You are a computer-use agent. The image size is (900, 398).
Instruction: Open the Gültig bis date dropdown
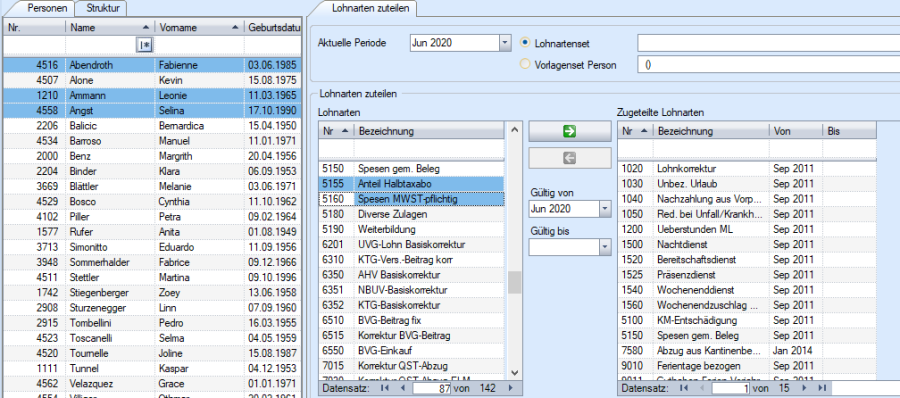[x=605, y=247]
